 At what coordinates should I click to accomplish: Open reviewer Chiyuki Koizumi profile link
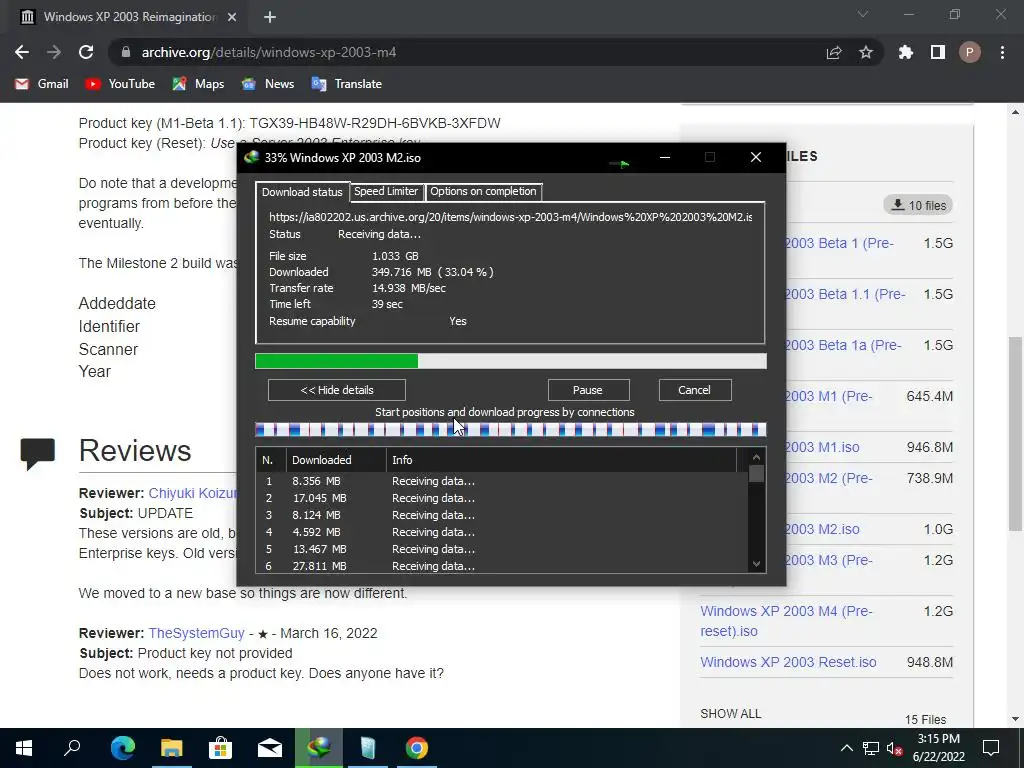coord(193,494)
